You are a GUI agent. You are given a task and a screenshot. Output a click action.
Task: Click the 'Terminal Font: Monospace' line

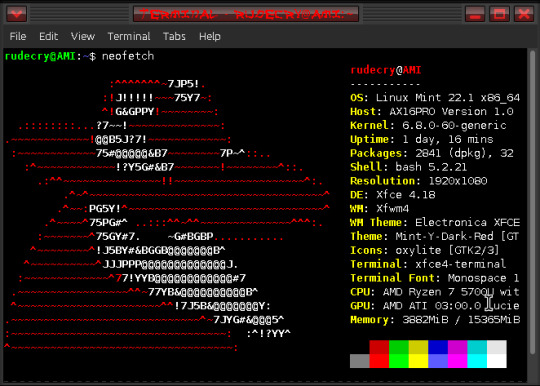pos(435,278)
